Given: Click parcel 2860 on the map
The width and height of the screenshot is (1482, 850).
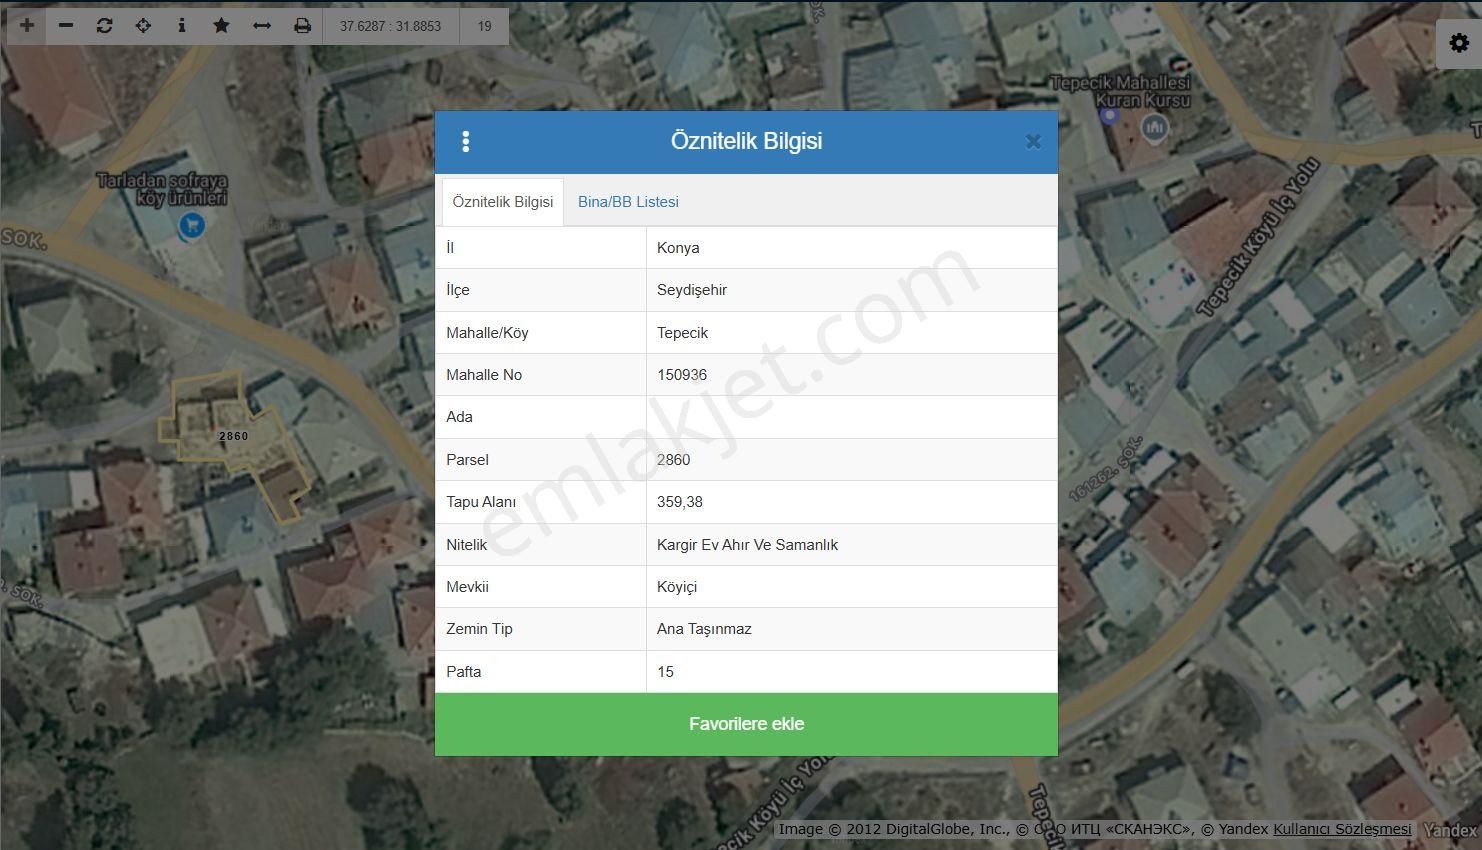Looking at the screenshot, I should click(233, 436).
